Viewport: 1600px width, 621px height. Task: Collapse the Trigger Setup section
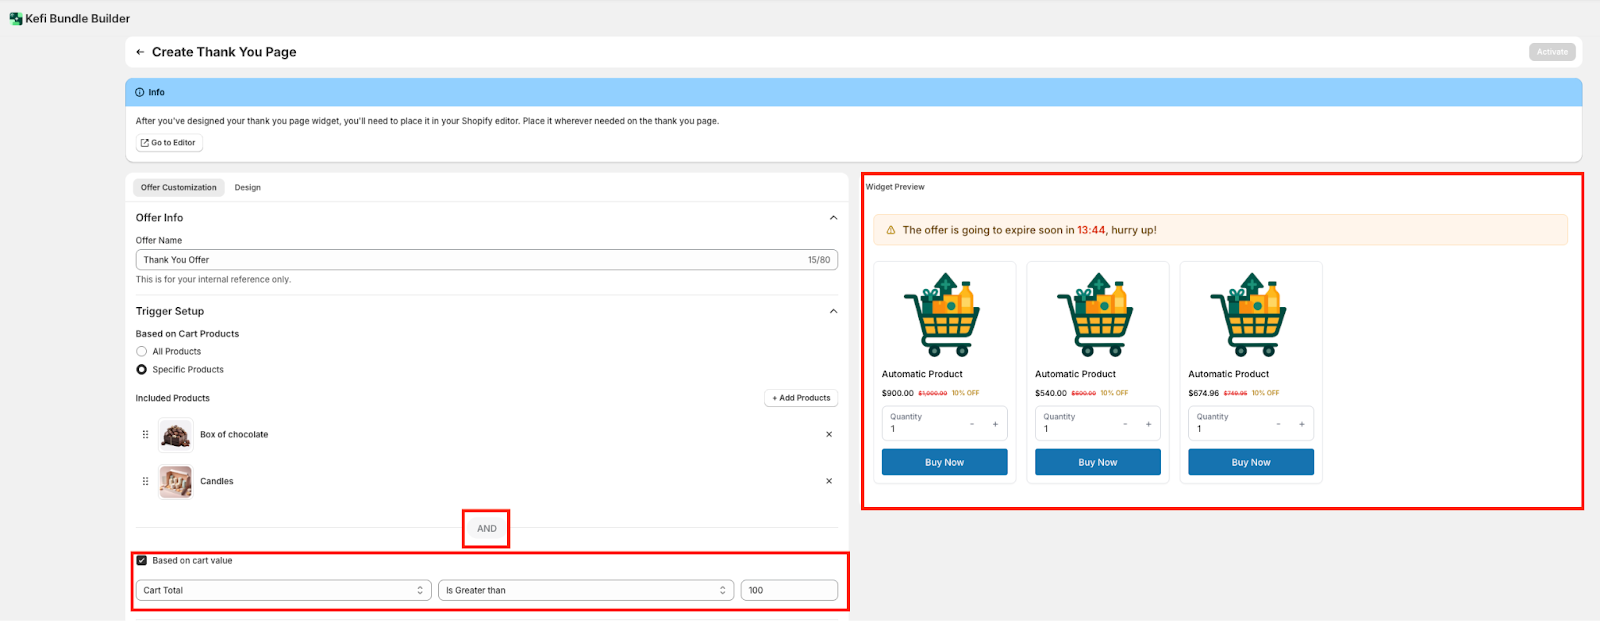coord(833,311)
